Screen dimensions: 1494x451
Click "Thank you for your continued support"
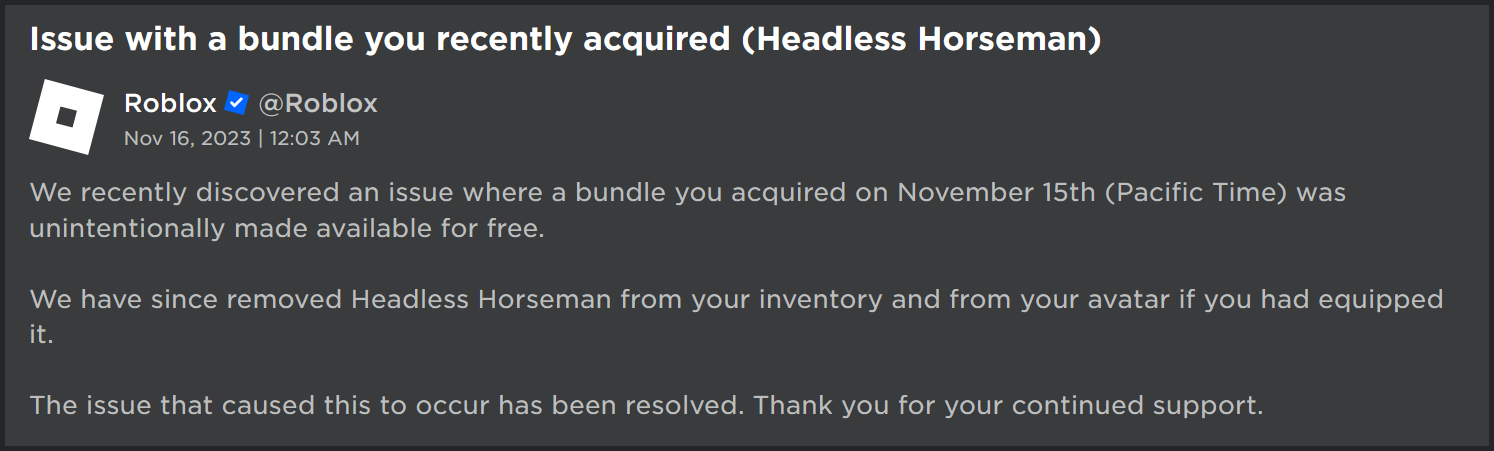tap(1008, 406)
